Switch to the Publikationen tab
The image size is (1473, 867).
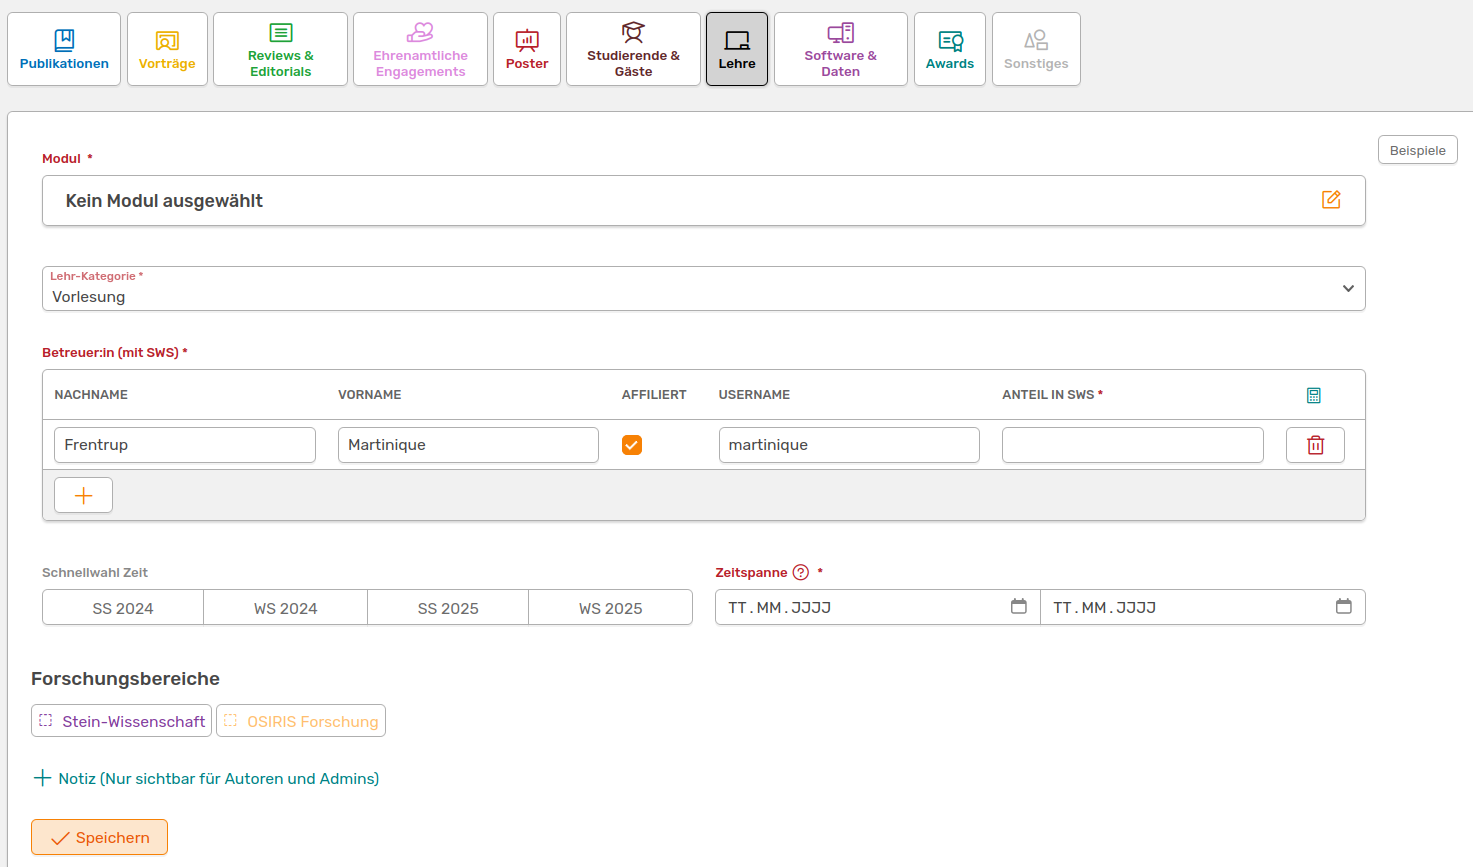(x=64, y=49)
